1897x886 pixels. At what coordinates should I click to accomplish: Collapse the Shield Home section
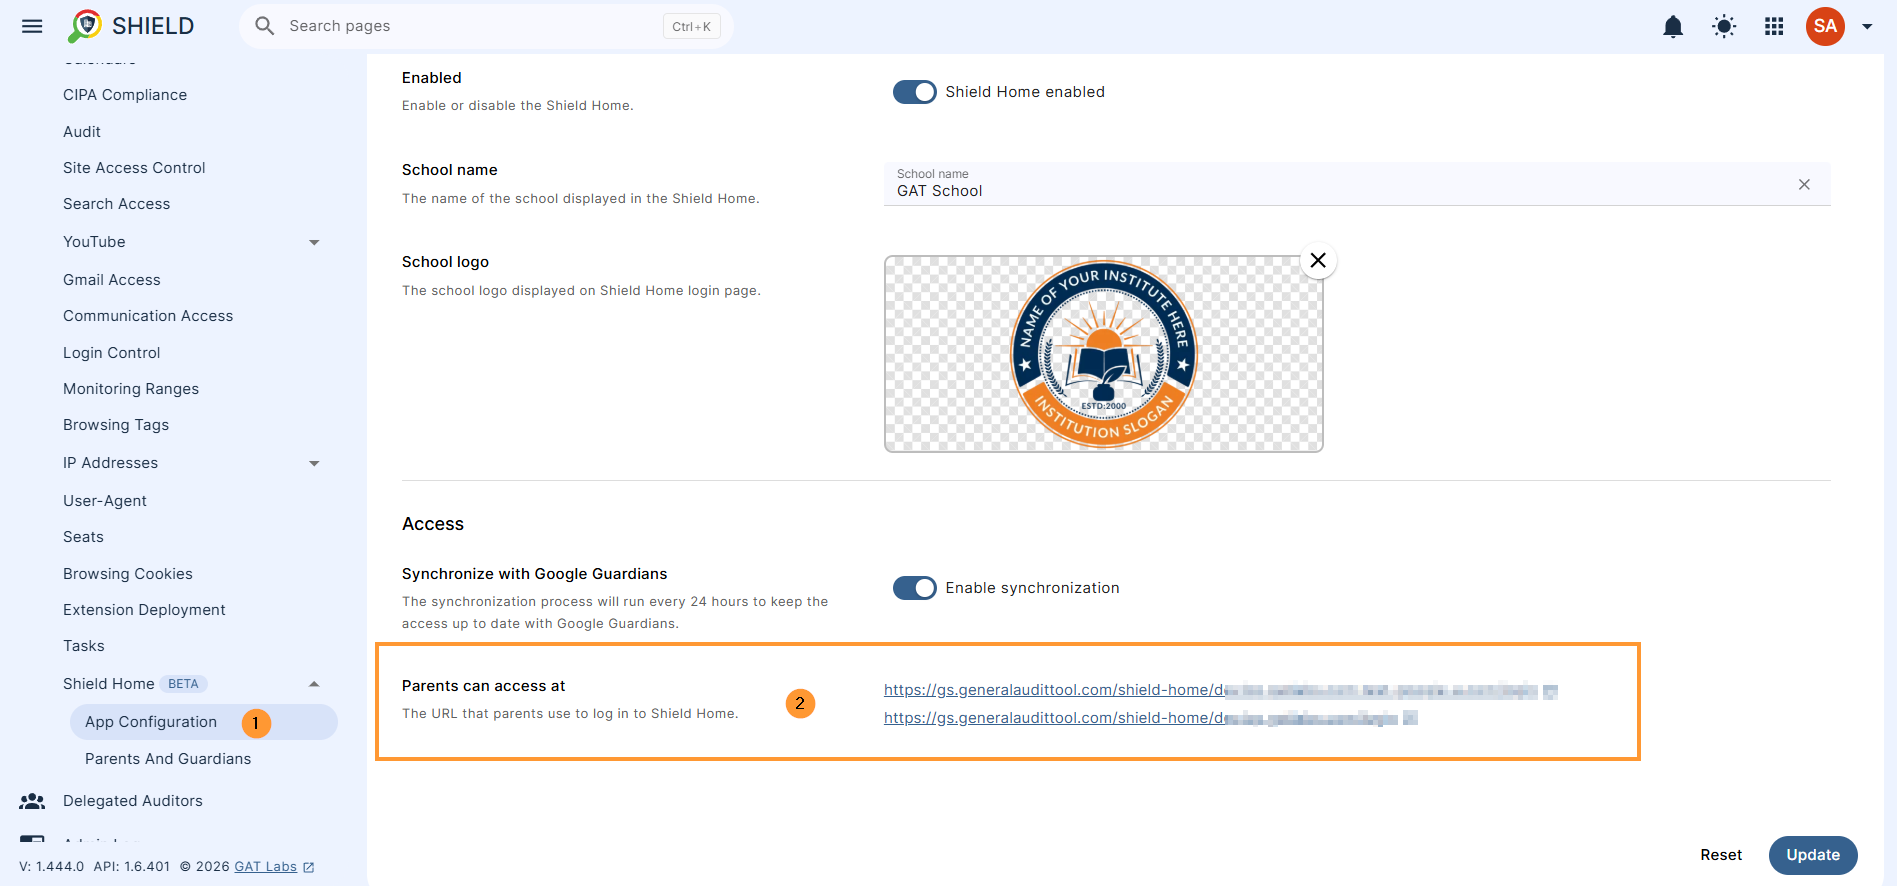click(314, 684)
